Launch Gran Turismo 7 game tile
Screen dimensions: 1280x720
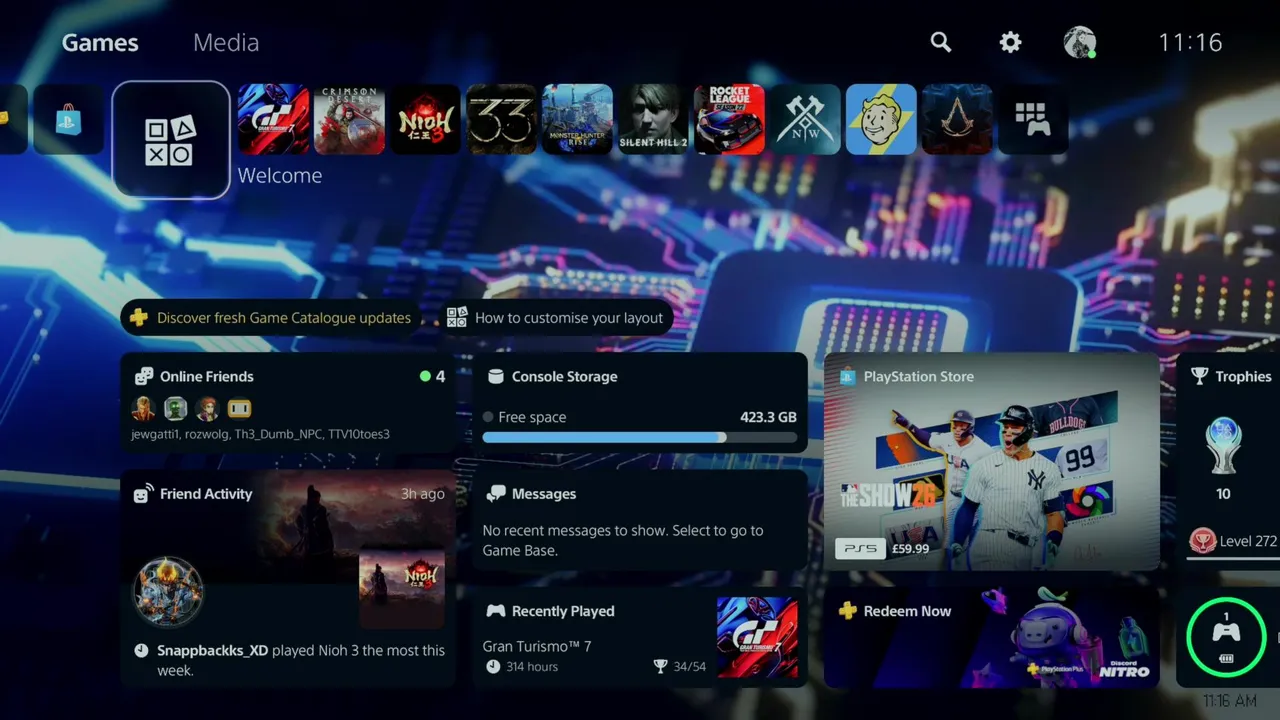click(274, 119)
